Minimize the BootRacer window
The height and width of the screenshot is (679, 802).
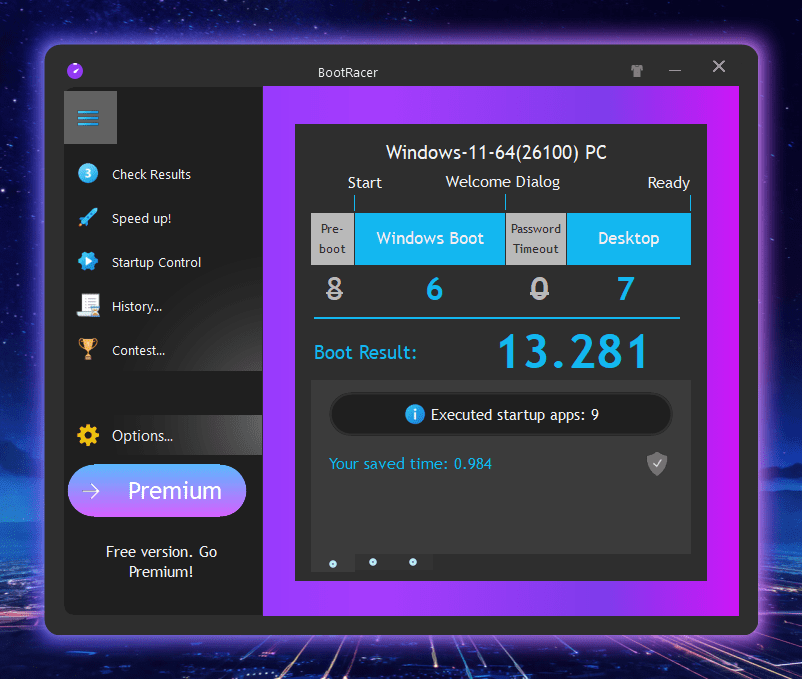tap(675, 71)
